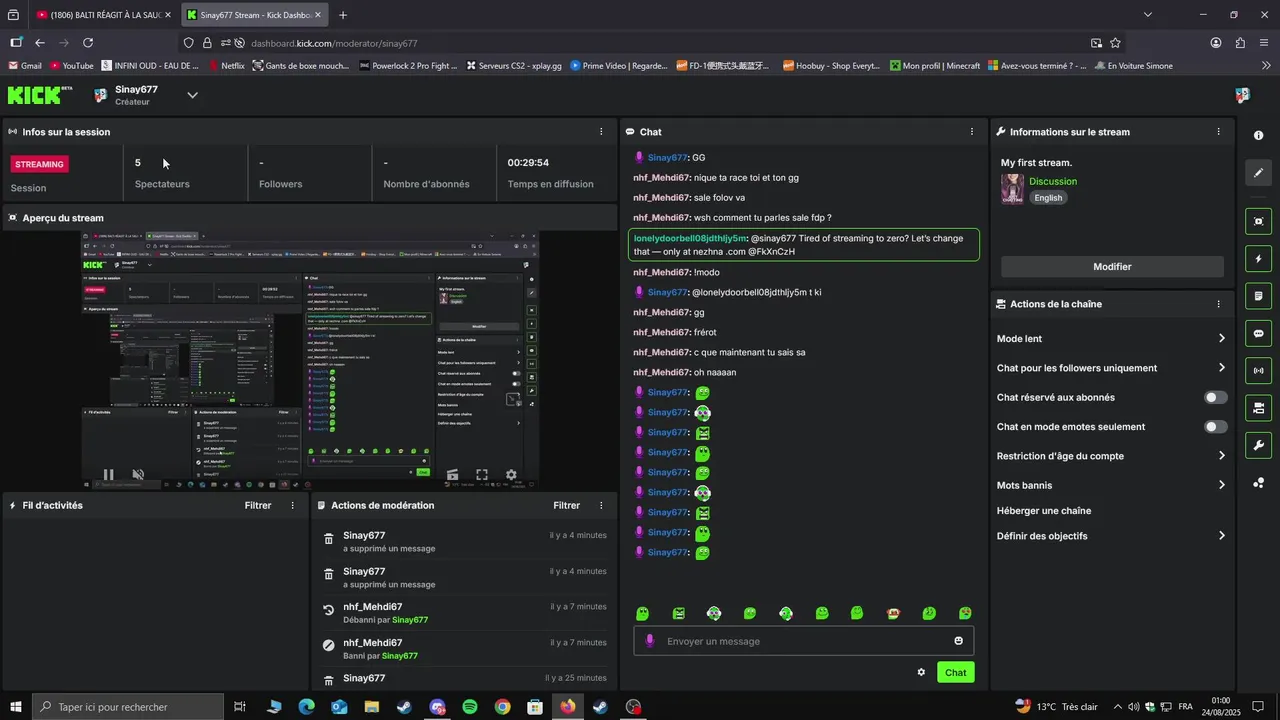This screenshot has width=1280, height=720.
Task: Open the emoji picker in message box
Action: (958, 641)
